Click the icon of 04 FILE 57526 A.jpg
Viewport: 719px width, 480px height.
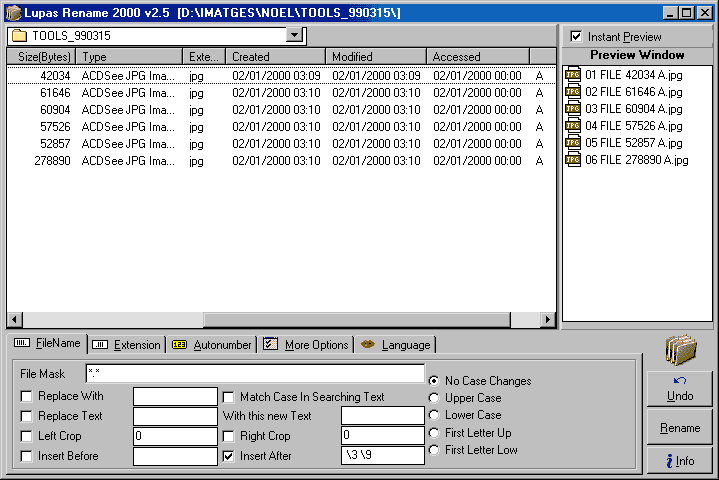[573, 126]
